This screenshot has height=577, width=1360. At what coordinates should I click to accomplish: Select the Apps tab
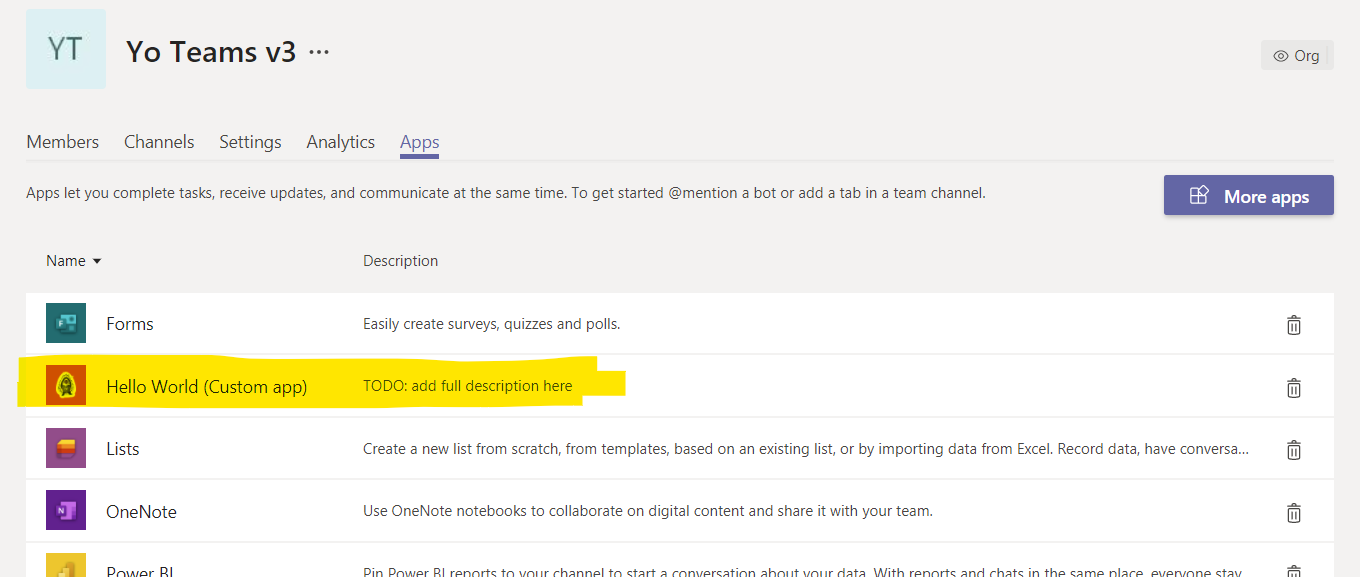(420, 142)
